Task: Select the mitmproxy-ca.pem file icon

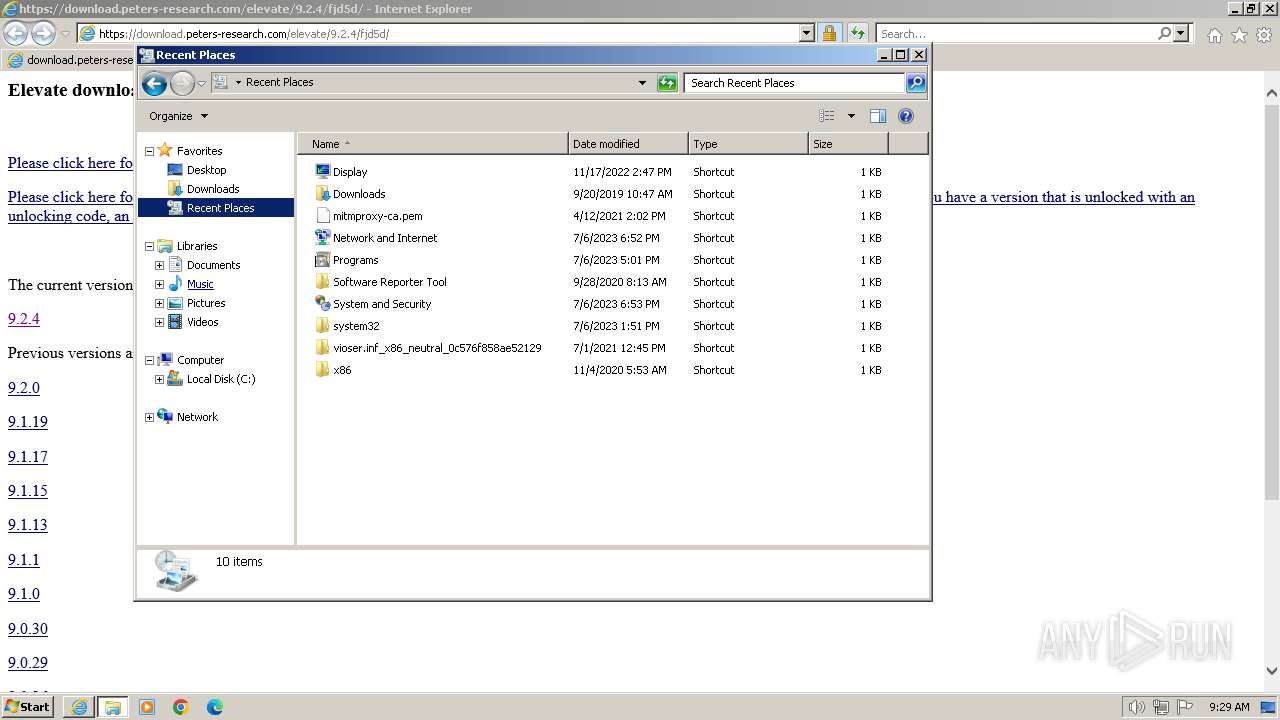Action: (322, 216)
